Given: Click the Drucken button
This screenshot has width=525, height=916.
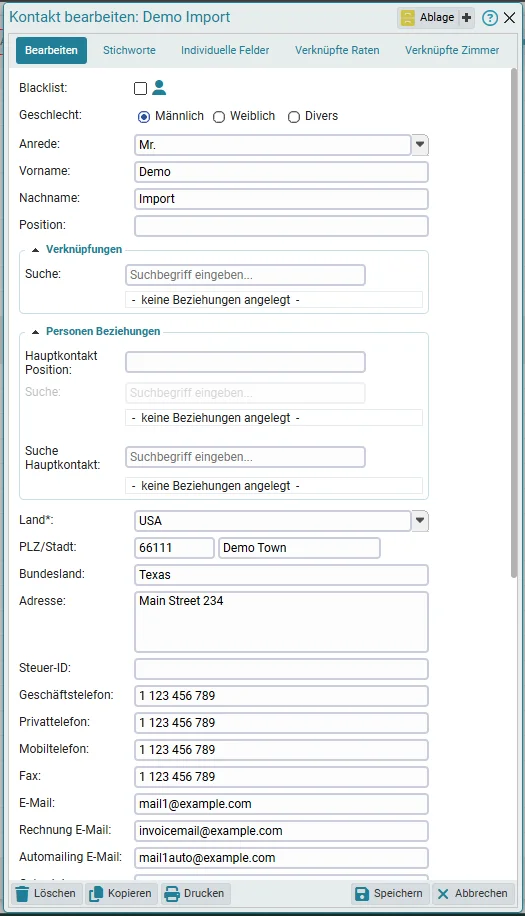Looking at the screenshot, I should pos(195,893).
